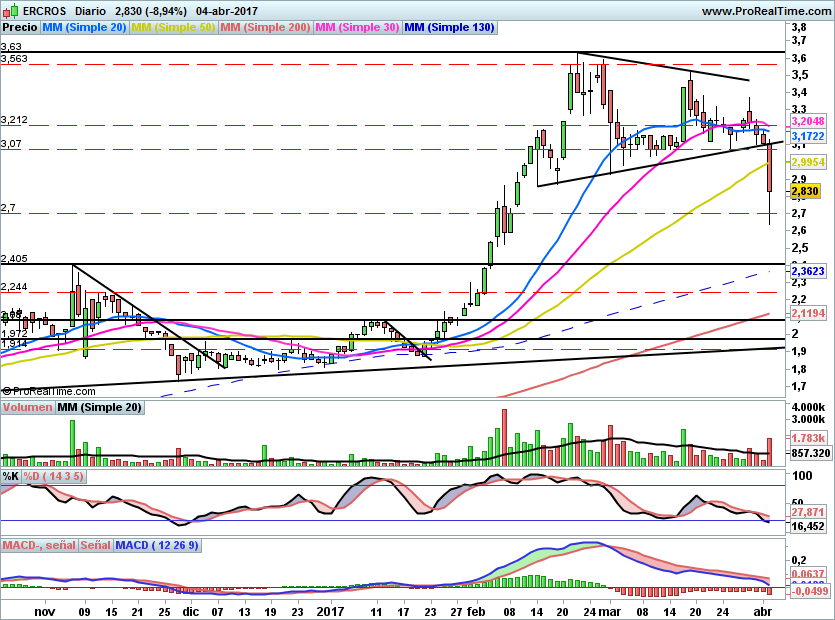The image size is (835, 620).
Task: Click the 3,1722 blue moving average tag
Action: tap(808, 136)
